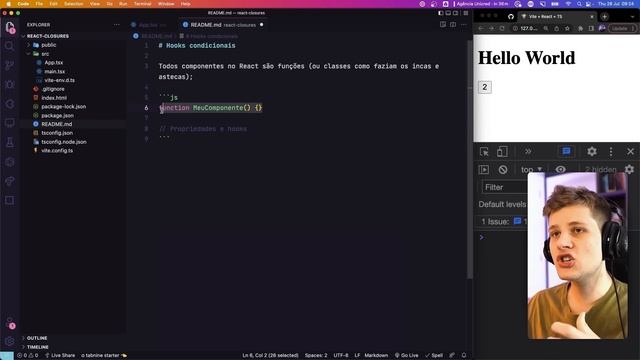Go forward in the browser

pos(491,28)
